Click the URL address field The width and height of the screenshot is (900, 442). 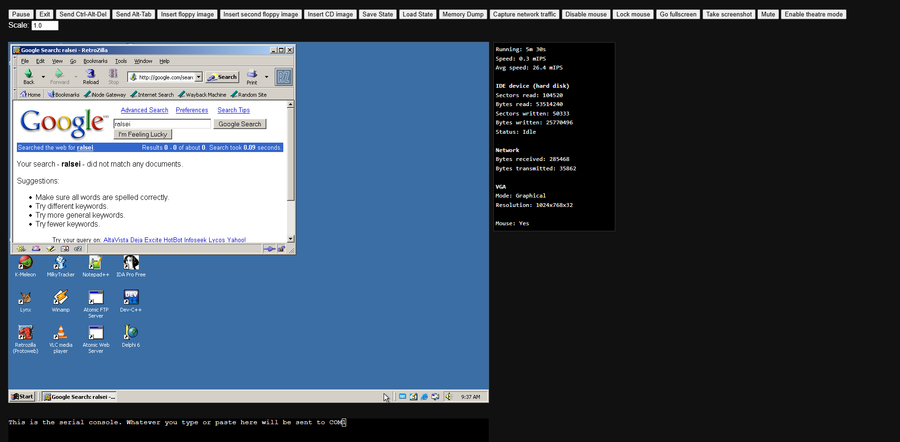pyautogui.click(x=166, y=77)
